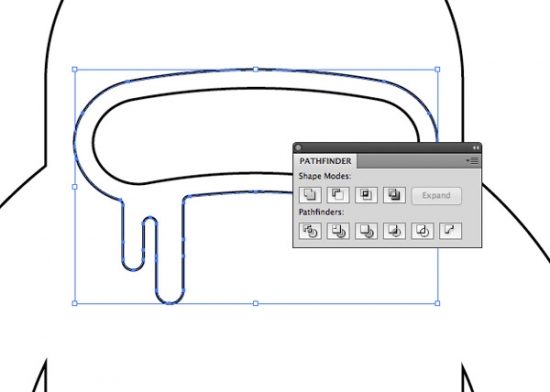
Task: Click the bottom-center bounding box handle
Action: tap(256, 303)
